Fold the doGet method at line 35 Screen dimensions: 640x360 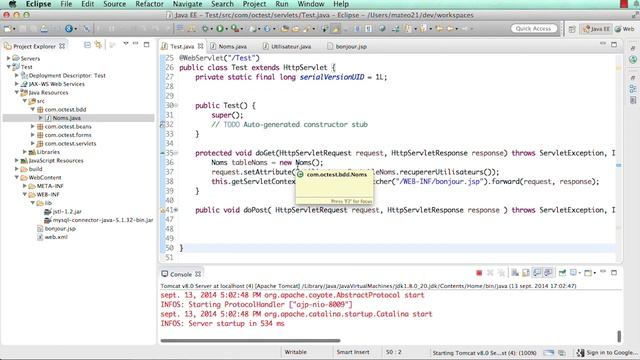click(x=176, y=153)
